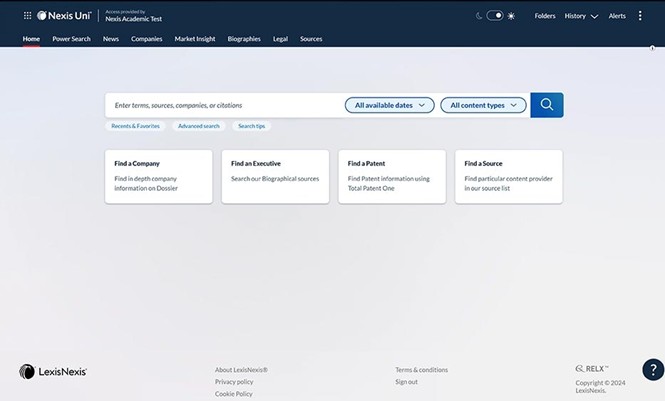Click the moon dark mode icon

pyautogui.click(x=478, y=16)
